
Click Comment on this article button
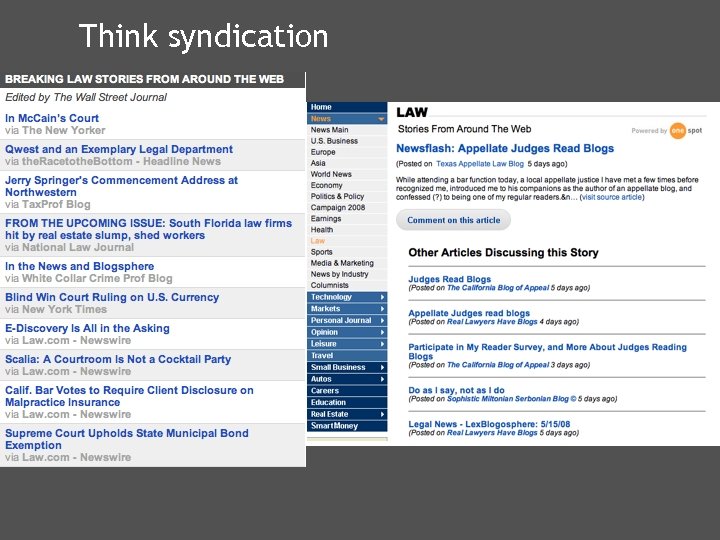tap(454, 220)
